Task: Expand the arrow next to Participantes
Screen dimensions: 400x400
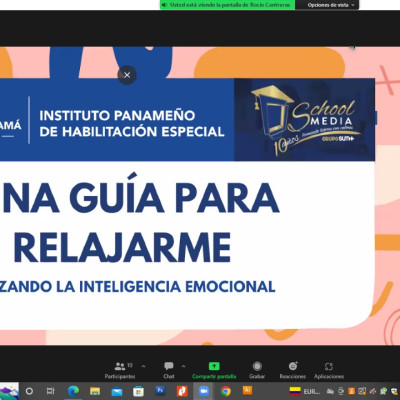Action: click(143, 366)
